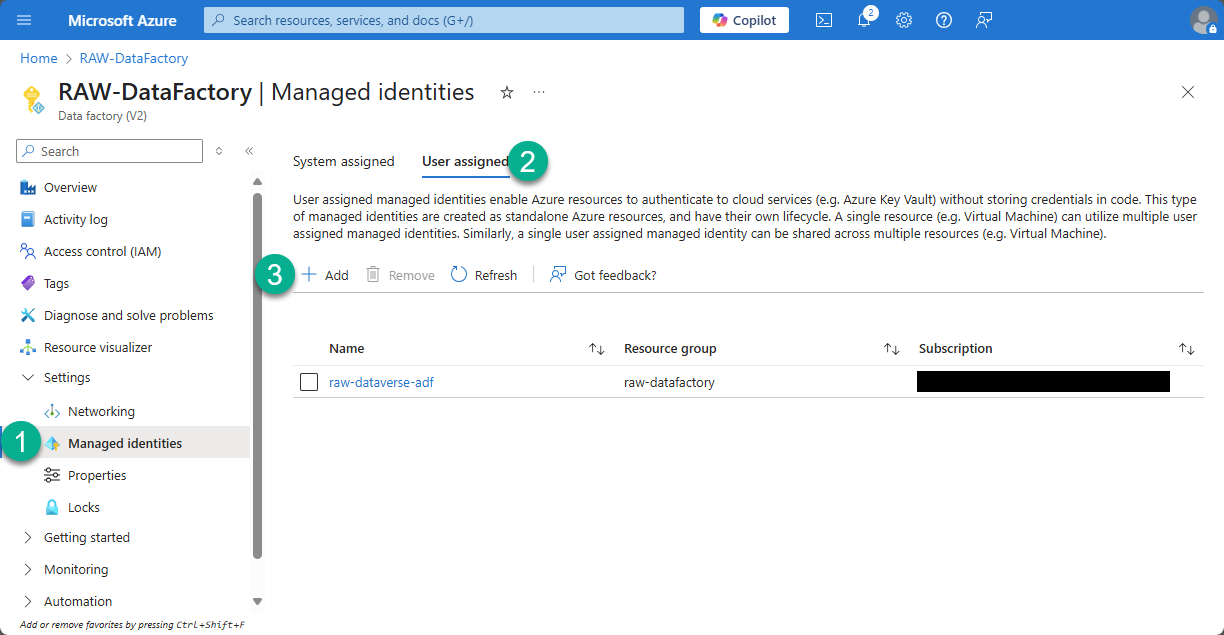Click the Data factory resource icon
Viewport: 1224px width, 635px height.
[x=33, y=99]
